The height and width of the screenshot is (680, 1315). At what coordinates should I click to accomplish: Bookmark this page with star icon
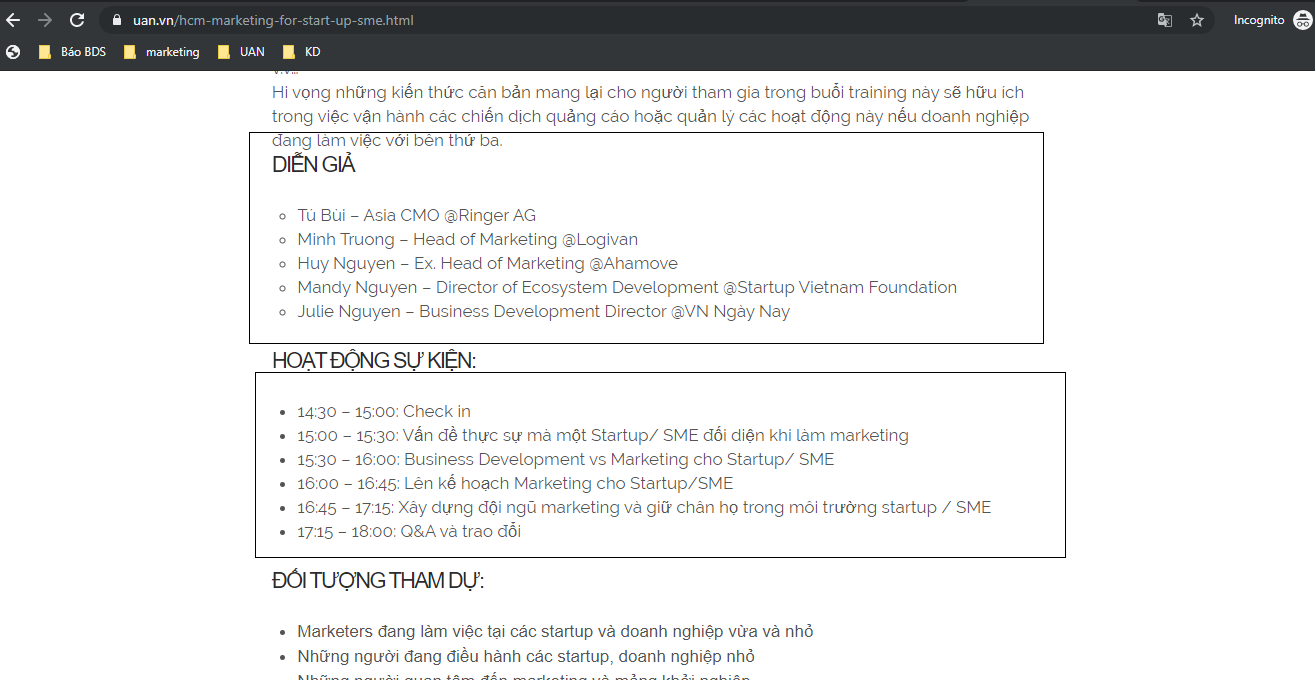point(1197,20)
